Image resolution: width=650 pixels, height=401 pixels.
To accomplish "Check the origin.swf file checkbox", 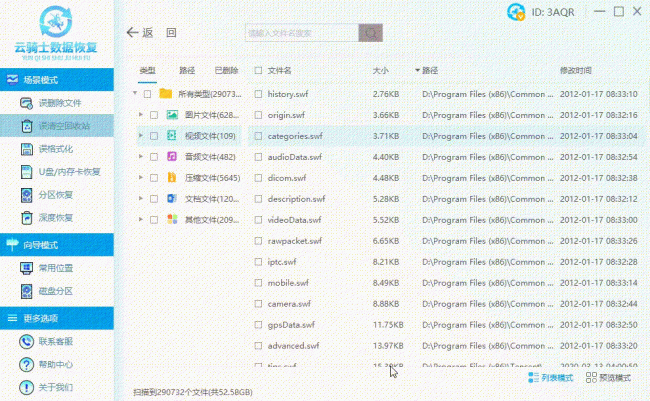I will [x=258, y=115].
